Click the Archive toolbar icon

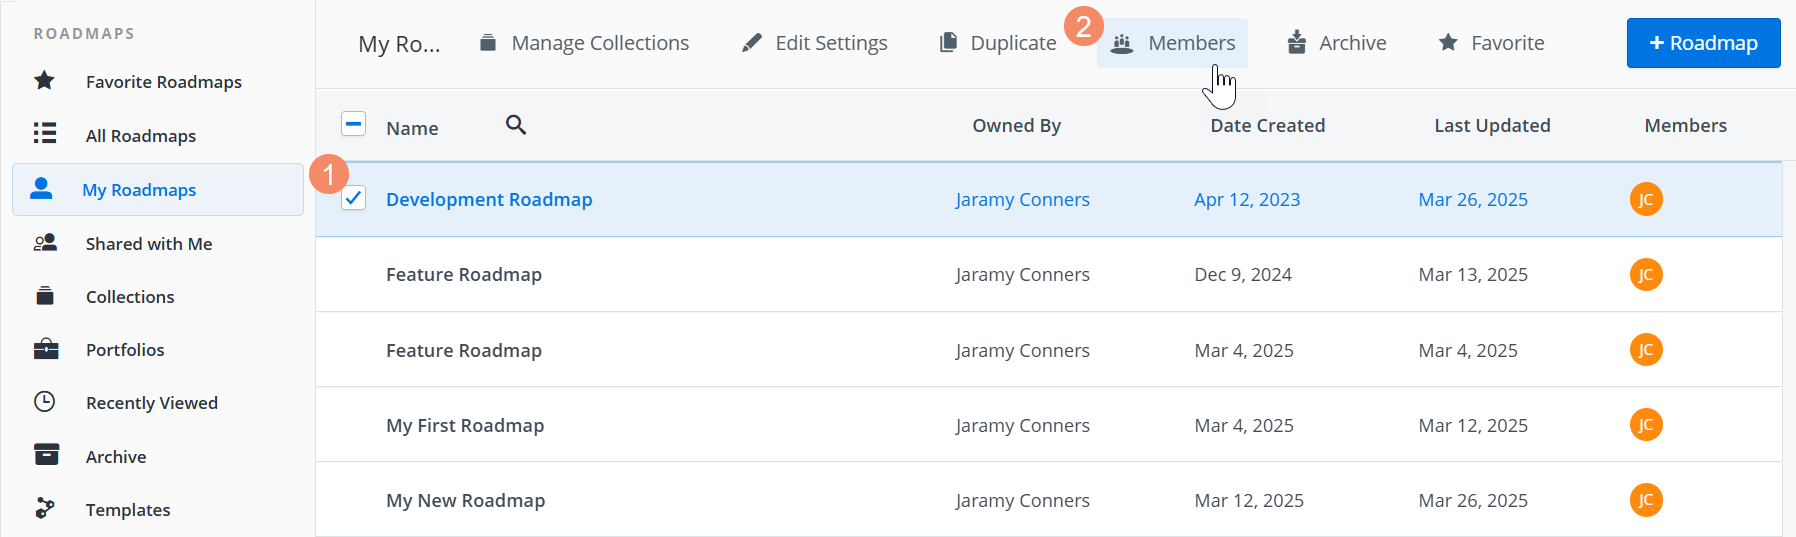1297,43
